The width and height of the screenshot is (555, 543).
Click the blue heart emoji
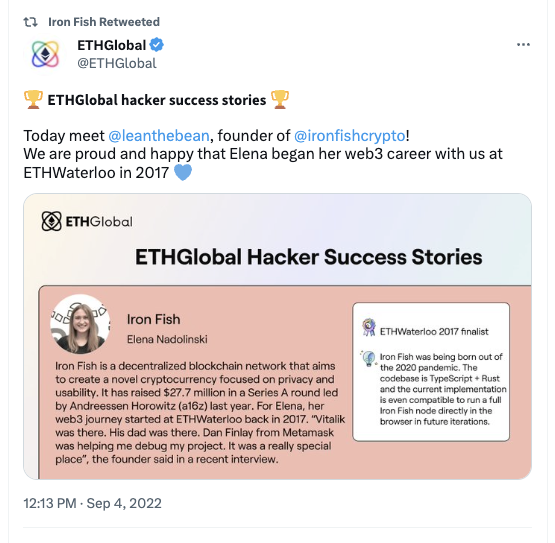[x=183, y=172]
